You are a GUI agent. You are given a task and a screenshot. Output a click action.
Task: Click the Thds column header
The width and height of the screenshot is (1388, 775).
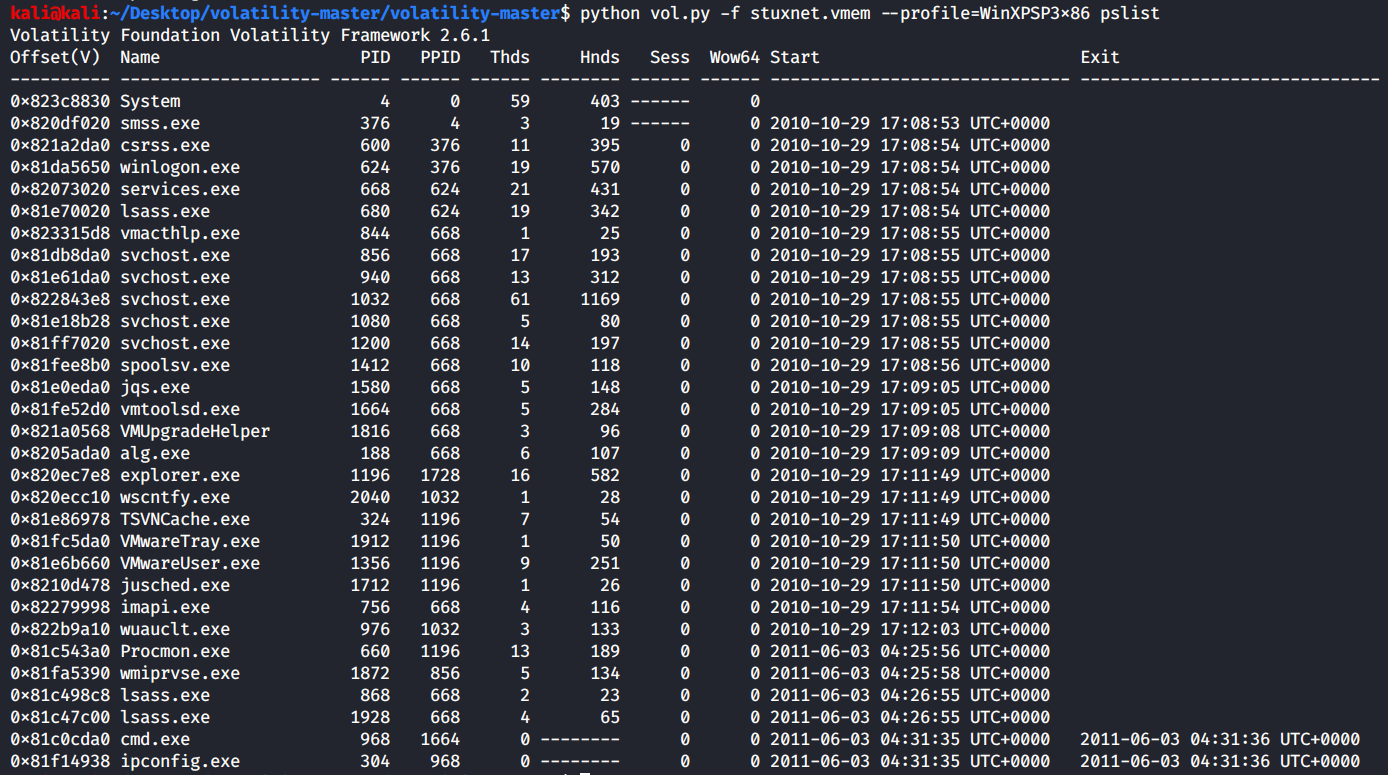510,57
